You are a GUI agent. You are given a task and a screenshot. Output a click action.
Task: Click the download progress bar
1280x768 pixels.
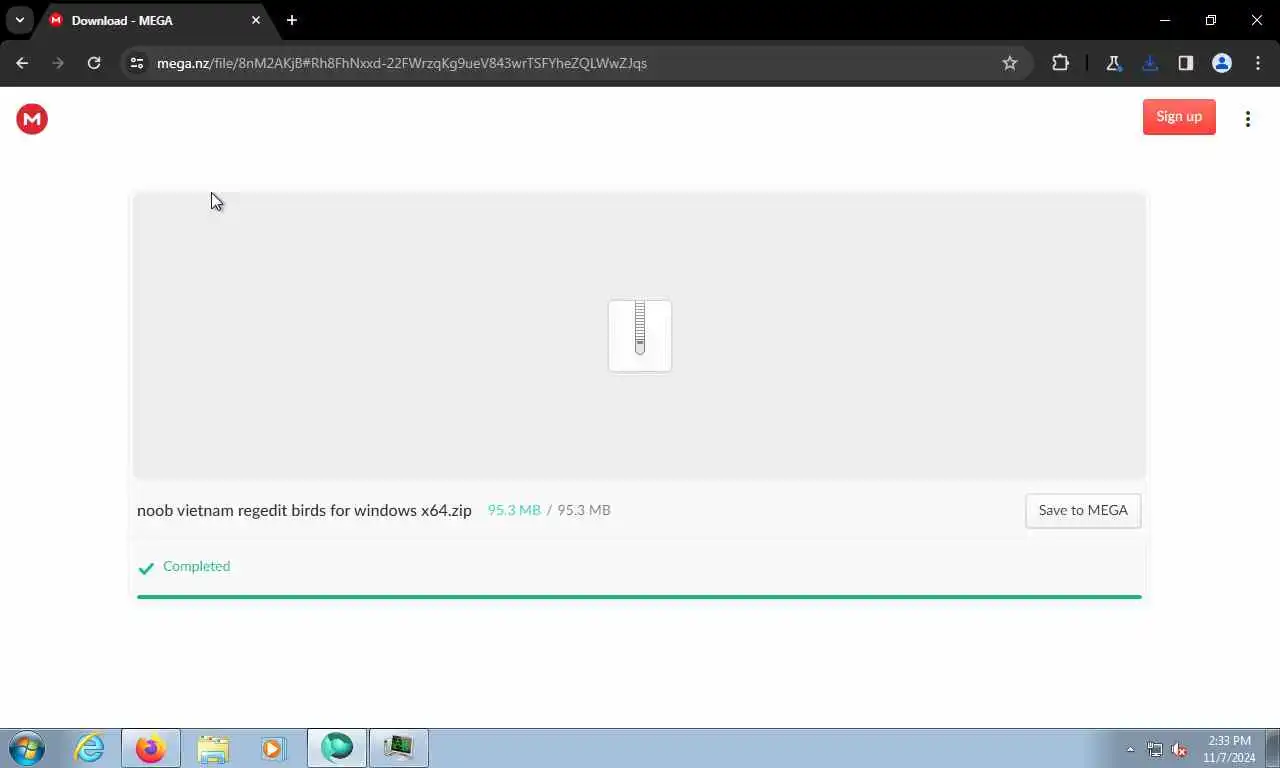pyautogui.click(x=639, y=597)
